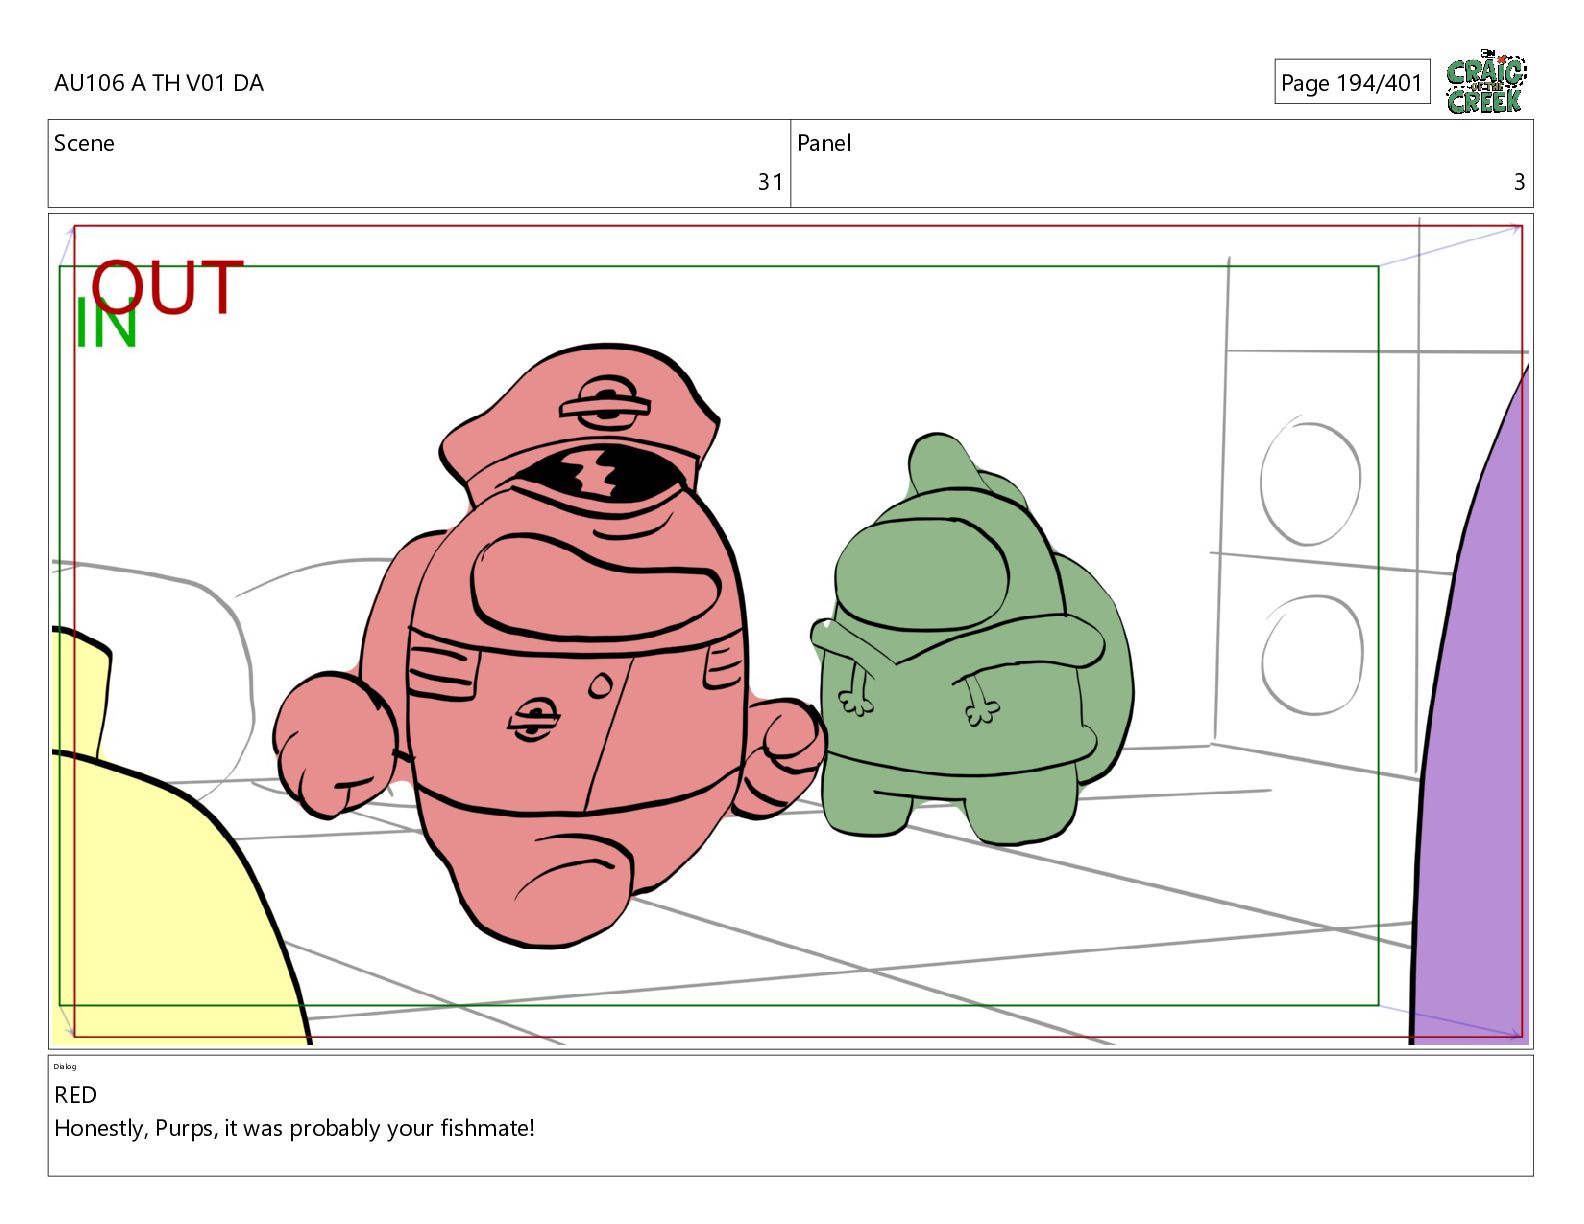Image resolution: width=1584 pixels, height=1224 pixels.
Task: Click scene number '31'
Action: (770, 182)
